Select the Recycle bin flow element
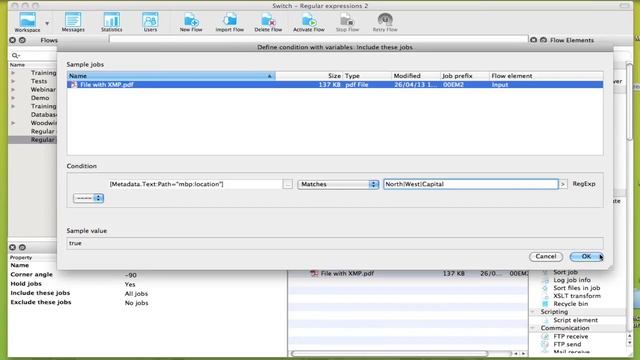This screenshot has width=640, height=360. pyautogui.click(x=571, y=304)
